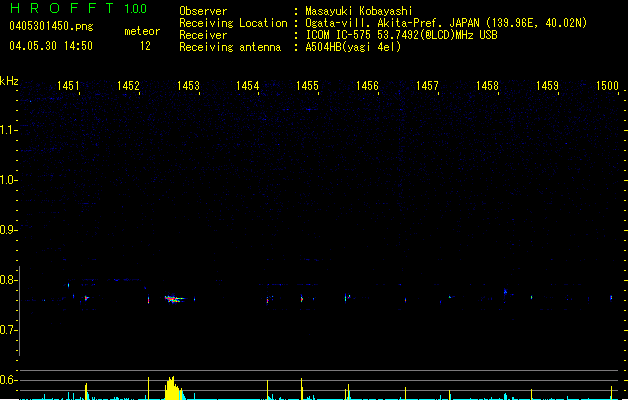Click the 0.8 kHz frequency axis label
The image size is (629, 400).
pos(8,280)
